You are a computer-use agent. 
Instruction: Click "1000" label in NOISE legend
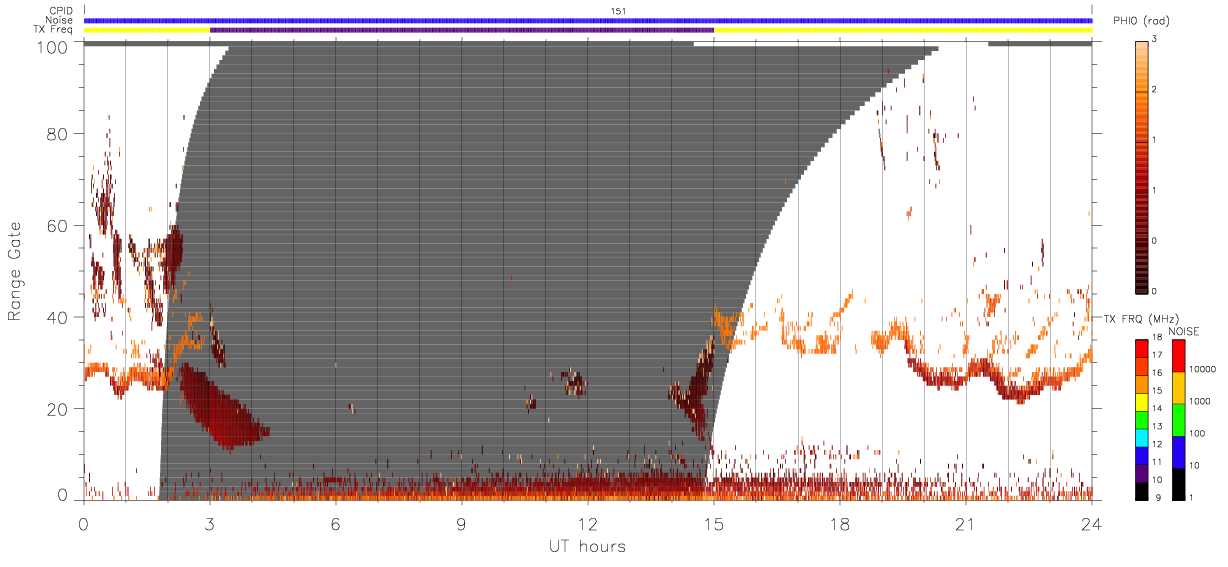tap(1199, 401)
